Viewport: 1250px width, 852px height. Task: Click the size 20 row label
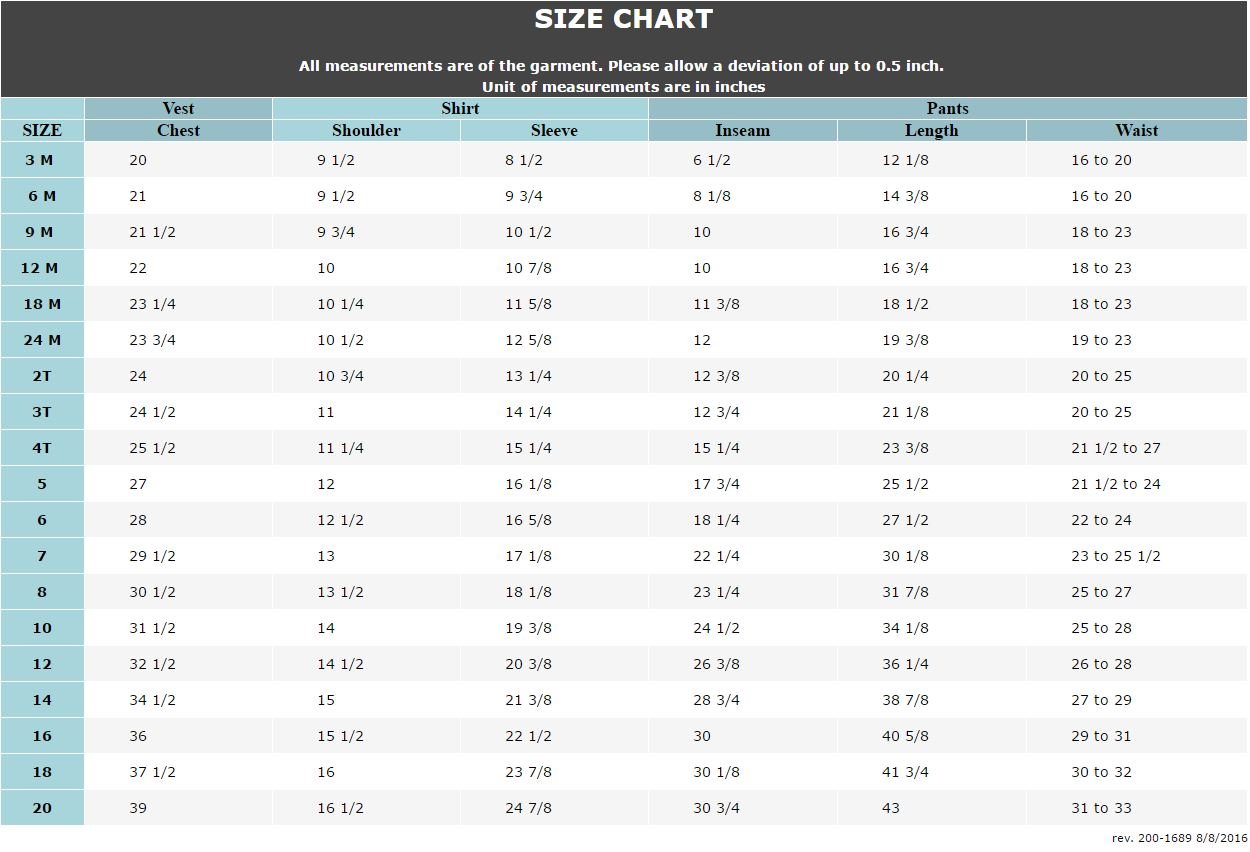(x=41, y=808)
